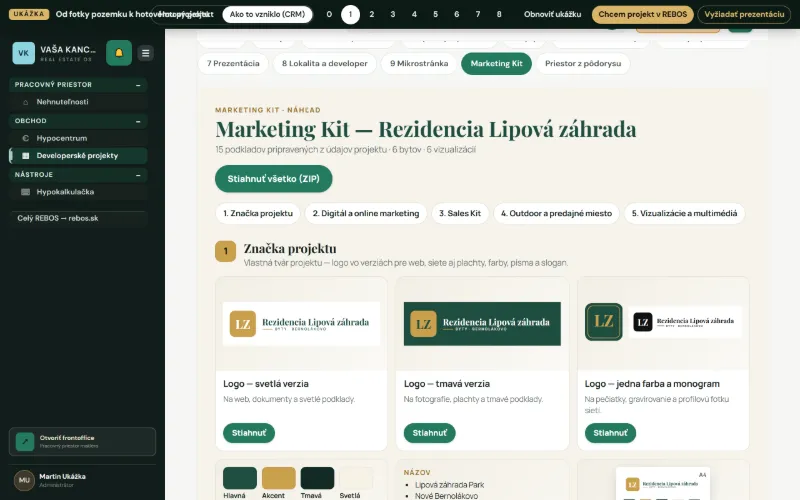Click the Nehnuteľnosti home icon
This screenshot has height=500, width=800.
pos(26,102)
